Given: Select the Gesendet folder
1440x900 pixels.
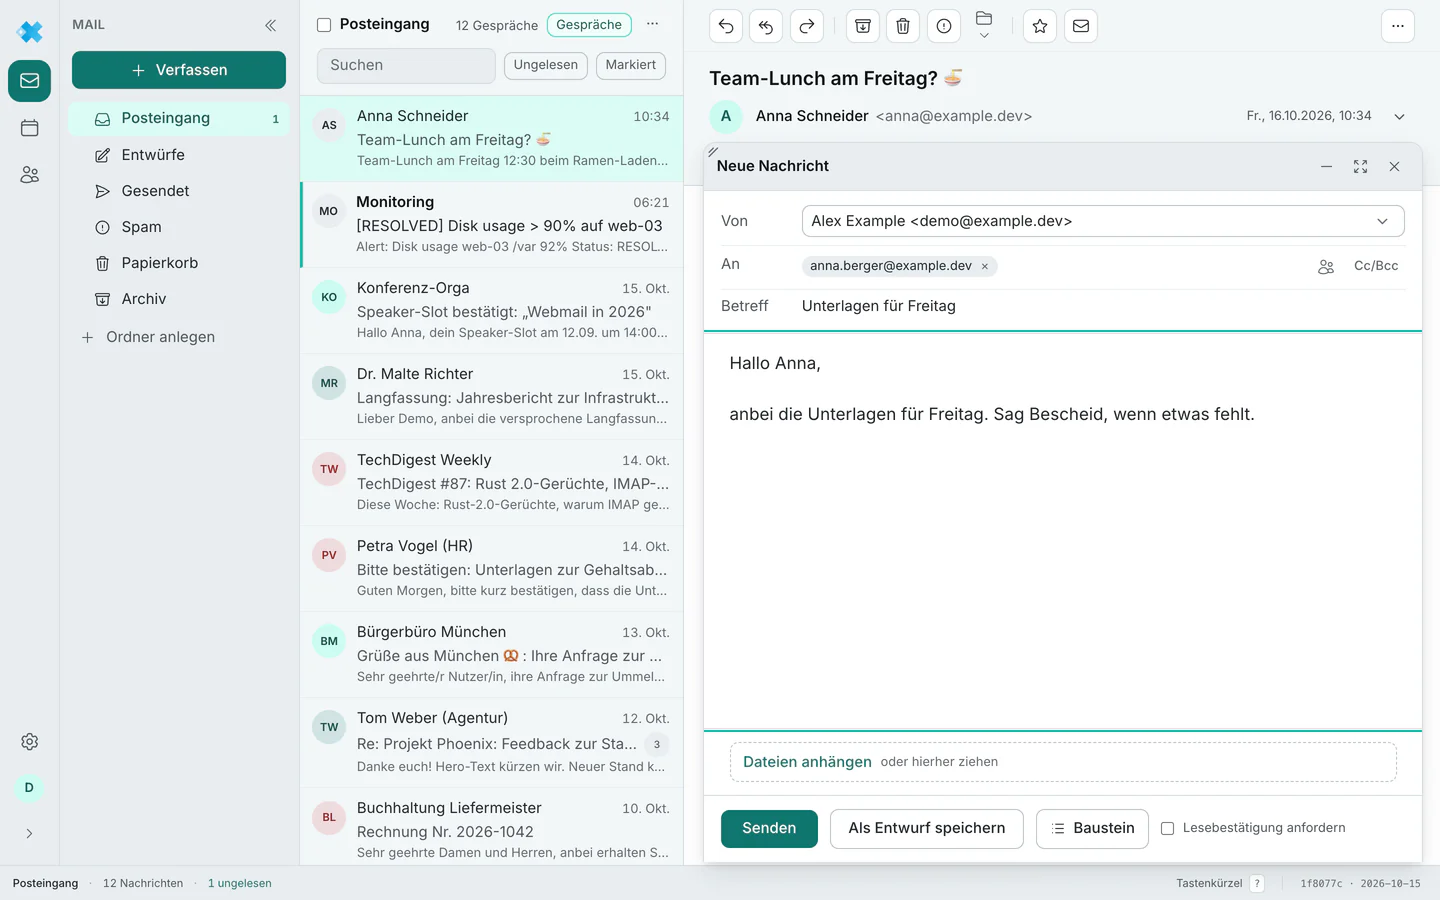Looking at the screenshot, I should pyautogui.click(x=179, y=191).
